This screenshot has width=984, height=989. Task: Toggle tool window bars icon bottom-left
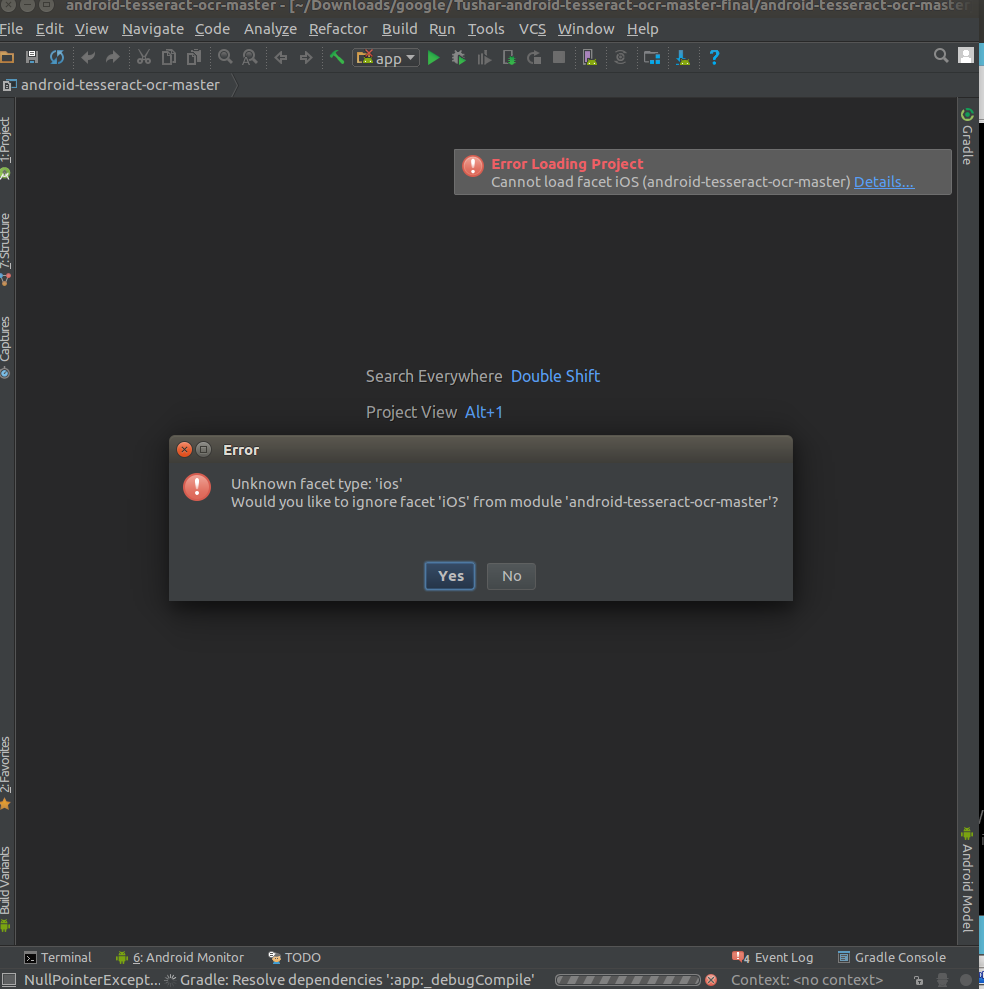(9, 980)
